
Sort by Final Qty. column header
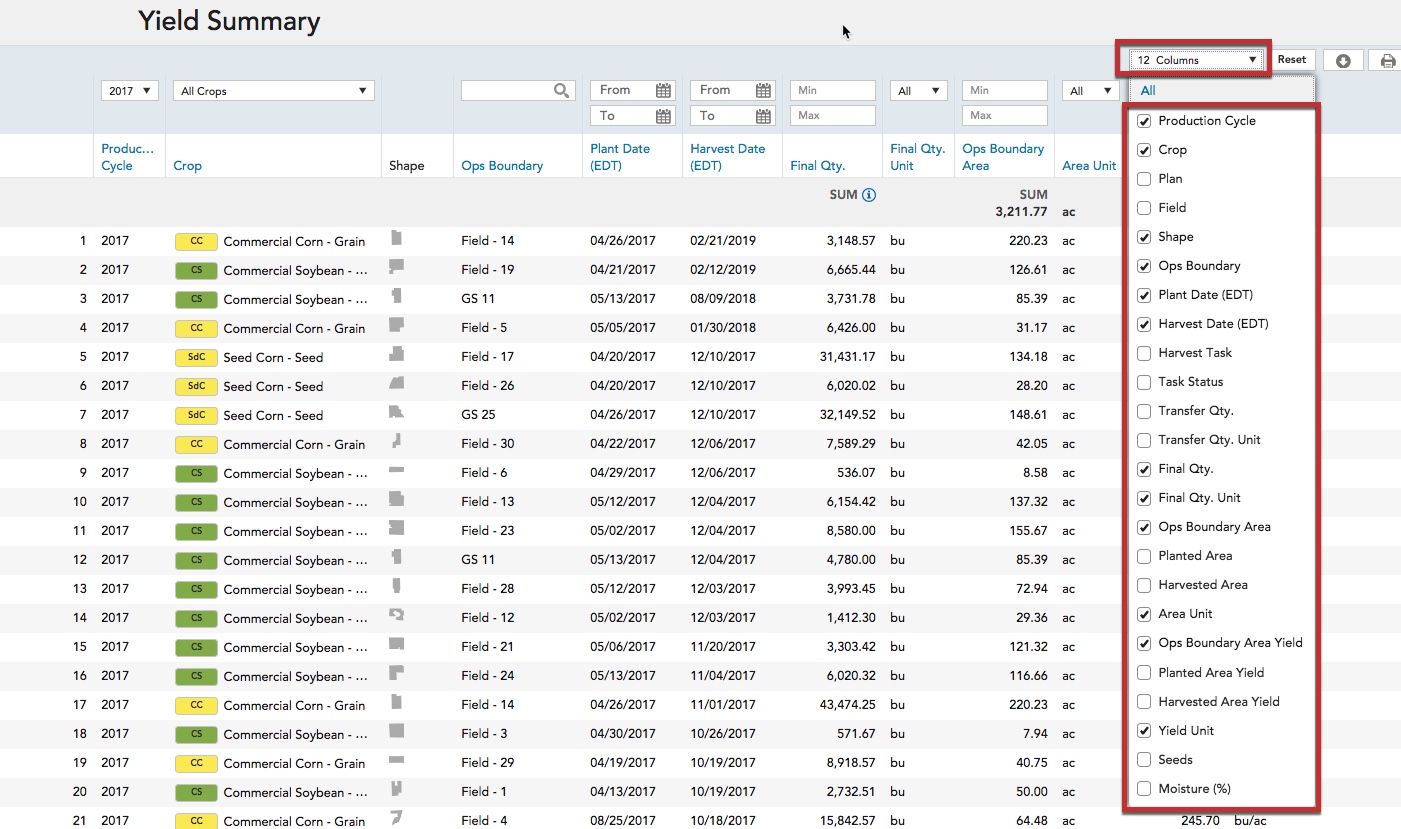coord(817,166)
